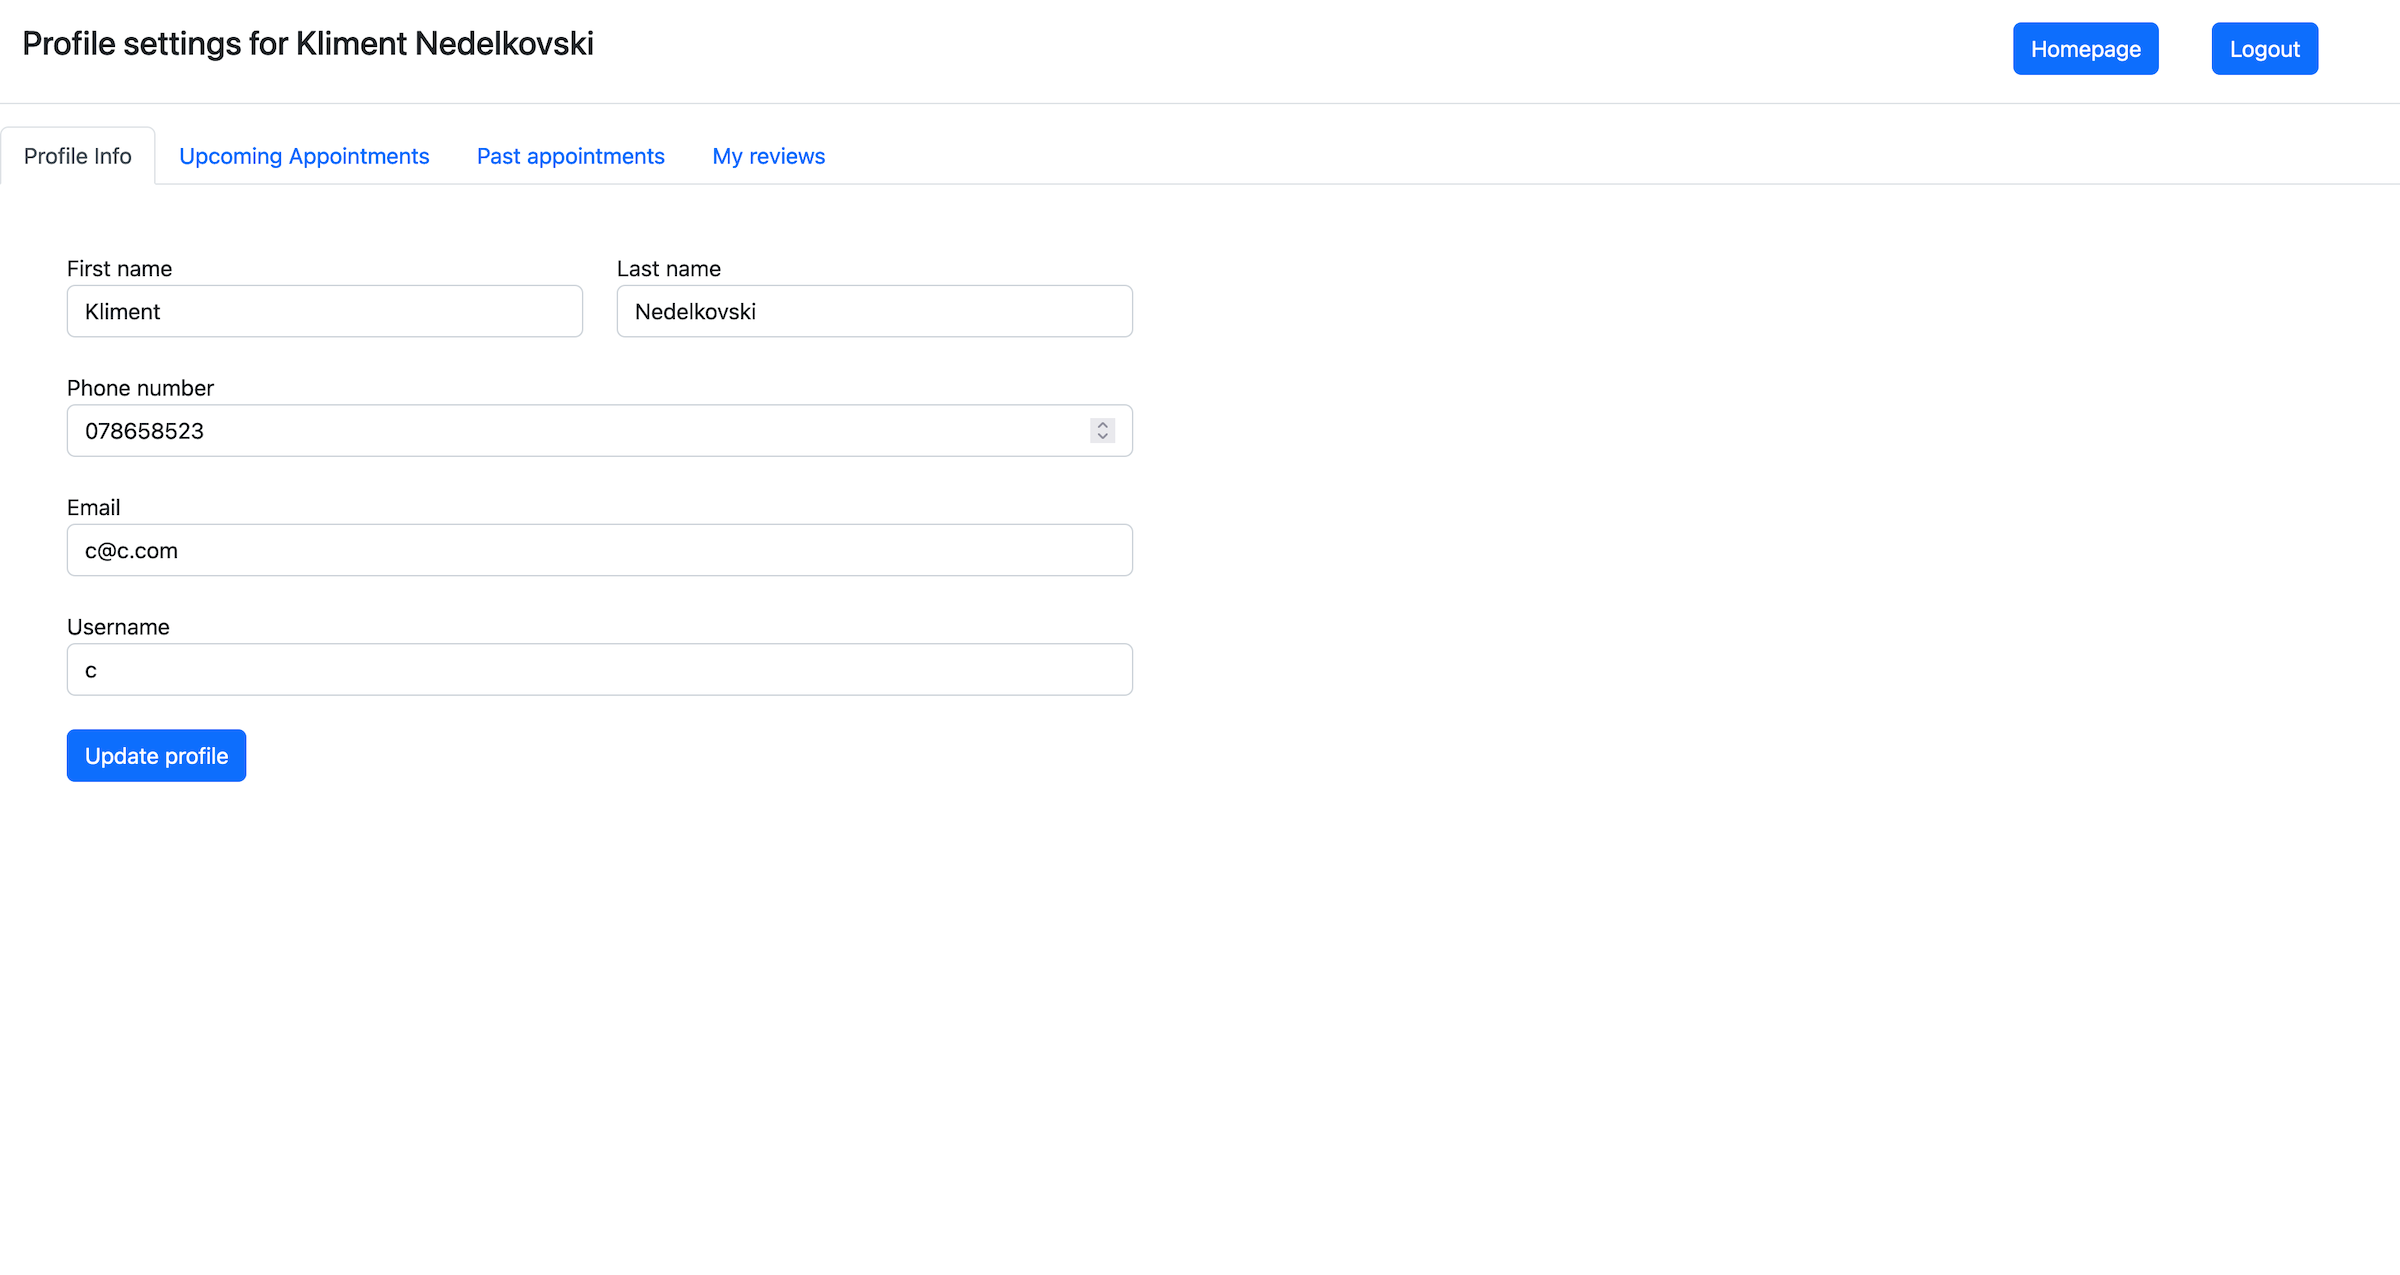
Task: Select the Profile Info tab
Action: tap(78, 156)
